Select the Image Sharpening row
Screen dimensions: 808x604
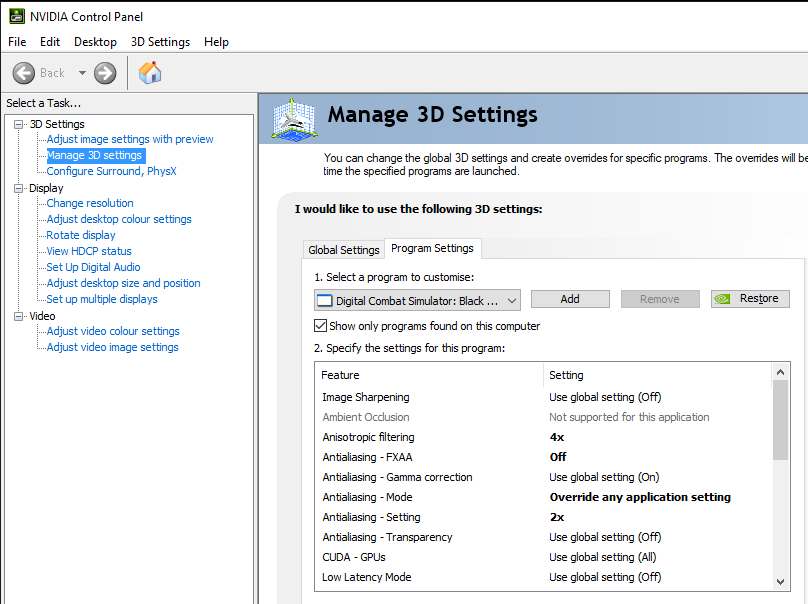[544, 397]
